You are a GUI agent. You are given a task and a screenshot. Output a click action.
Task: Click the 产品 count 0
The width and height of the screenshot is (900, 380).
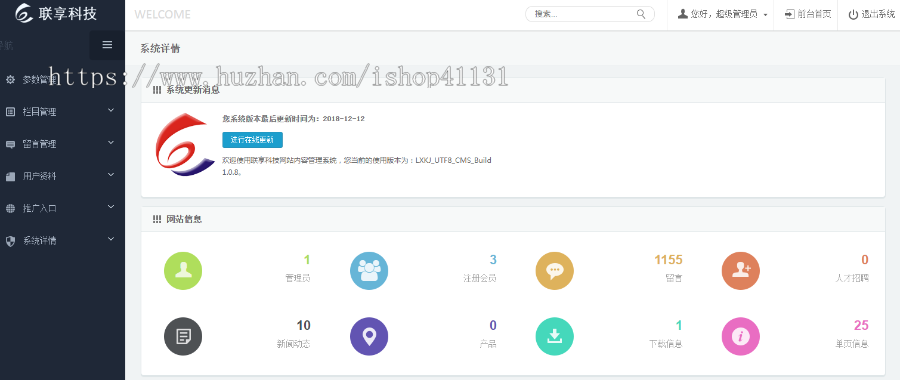tap(493, 326)
